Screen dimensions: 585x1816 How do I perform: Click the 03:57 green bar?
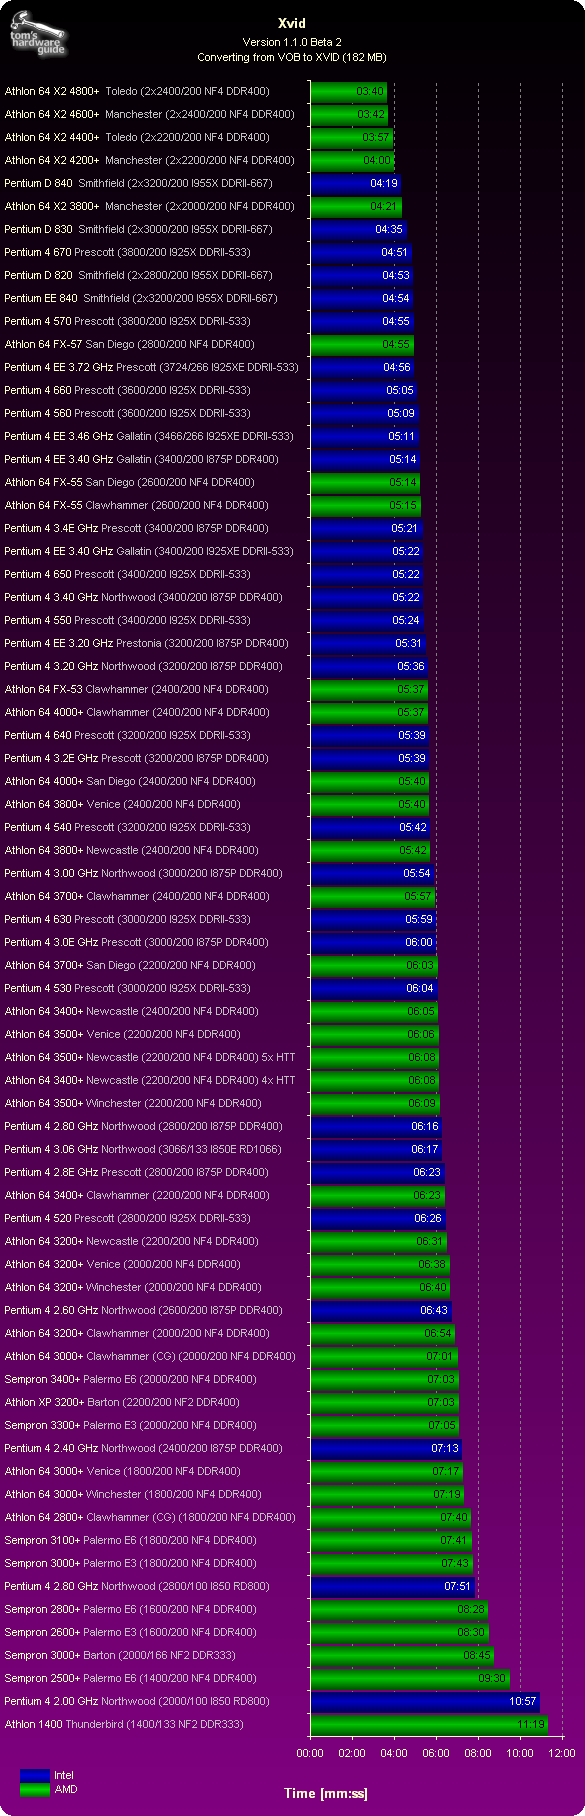click(352, 137)
